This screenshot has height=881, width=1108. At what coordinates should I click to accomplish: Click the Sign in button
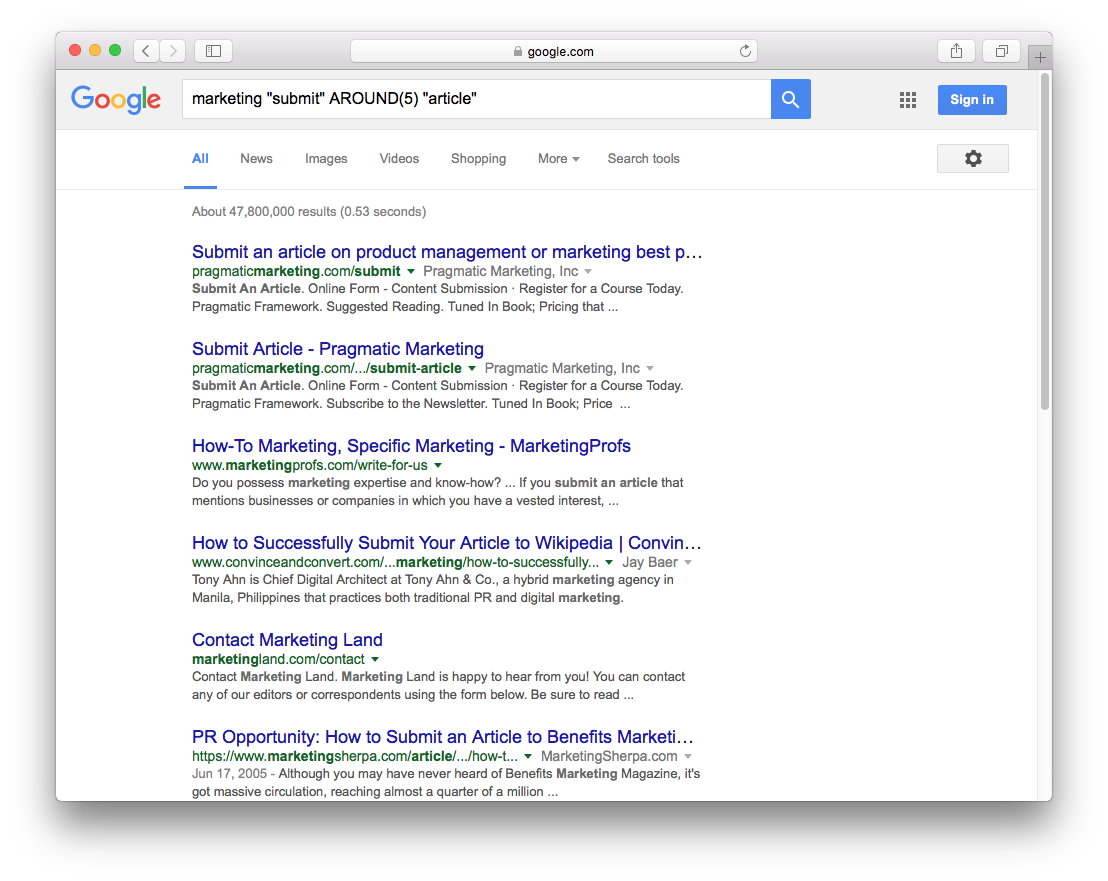(x=971, y=99)
